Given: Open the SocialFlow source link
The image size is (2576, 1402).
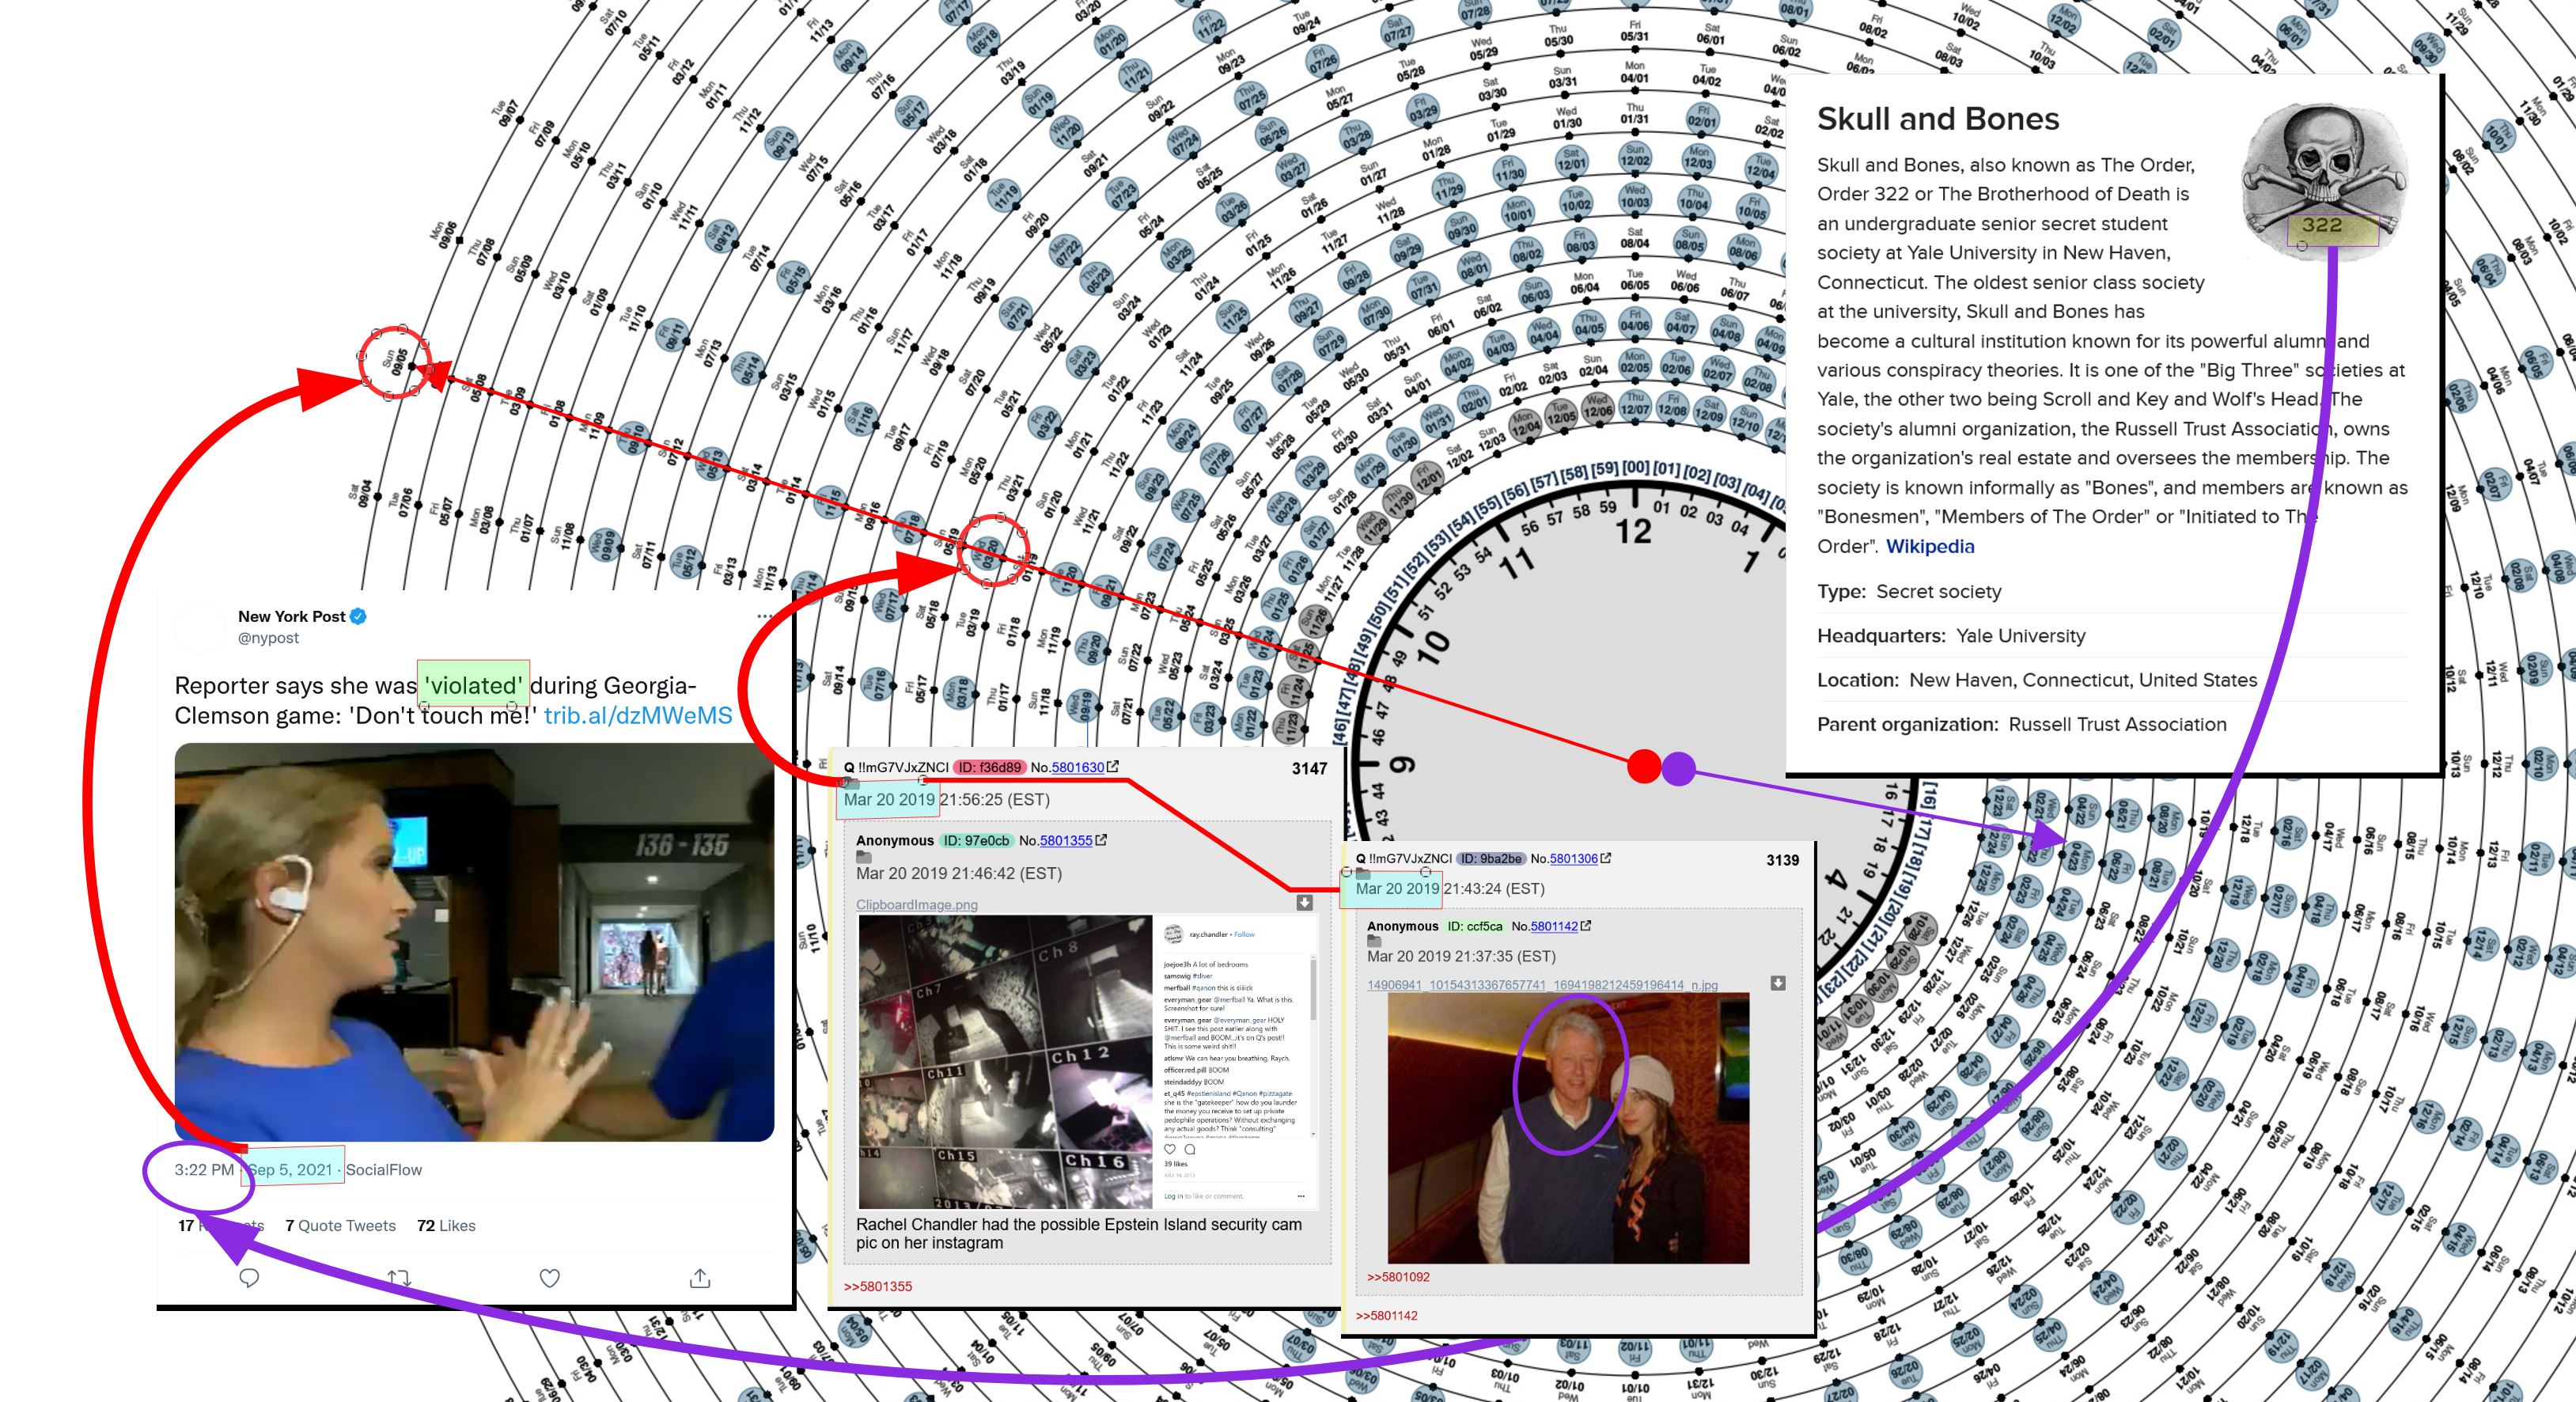Looking at the screenshot, I should [x=384, y=1170].
